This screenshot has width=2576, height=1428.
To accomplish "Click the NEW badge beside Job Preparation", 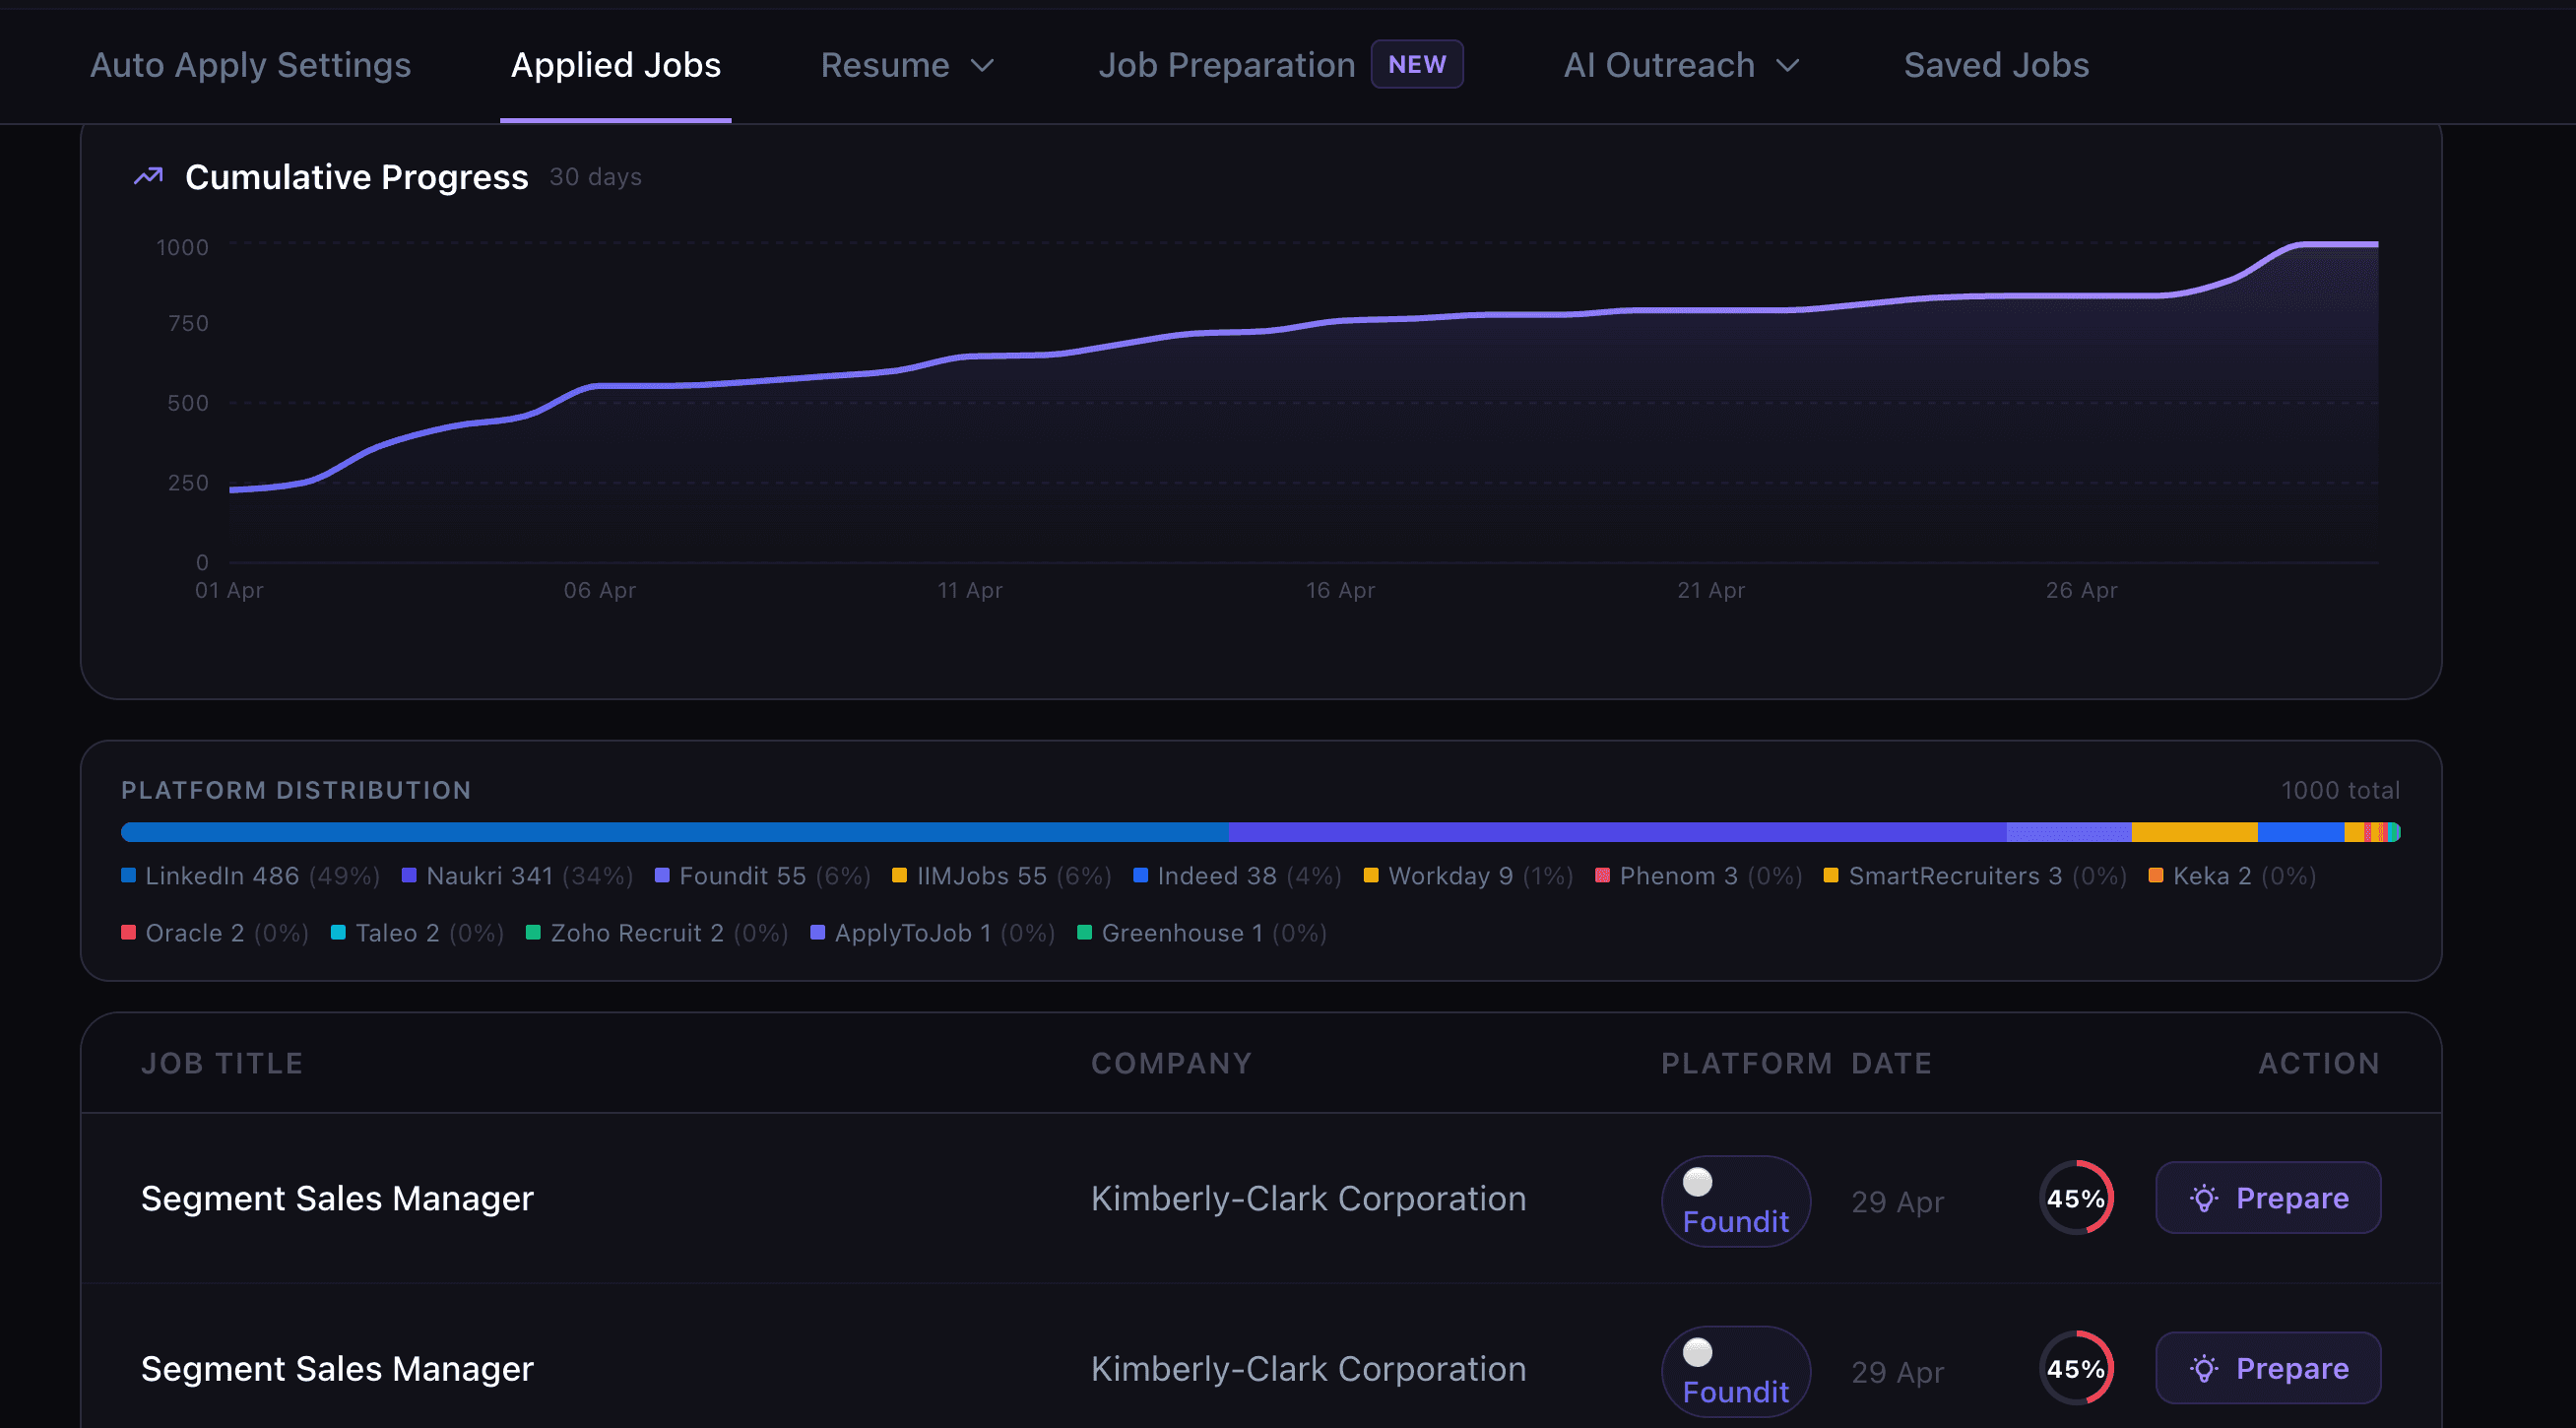I will pyautogui.click(x=1417, y=65).
